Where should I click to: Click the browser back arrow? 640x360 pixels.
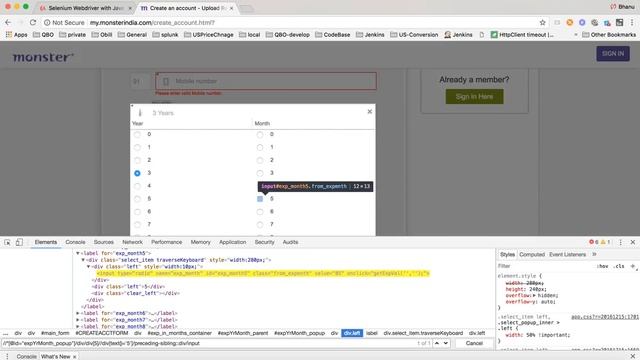click(8, 22)
